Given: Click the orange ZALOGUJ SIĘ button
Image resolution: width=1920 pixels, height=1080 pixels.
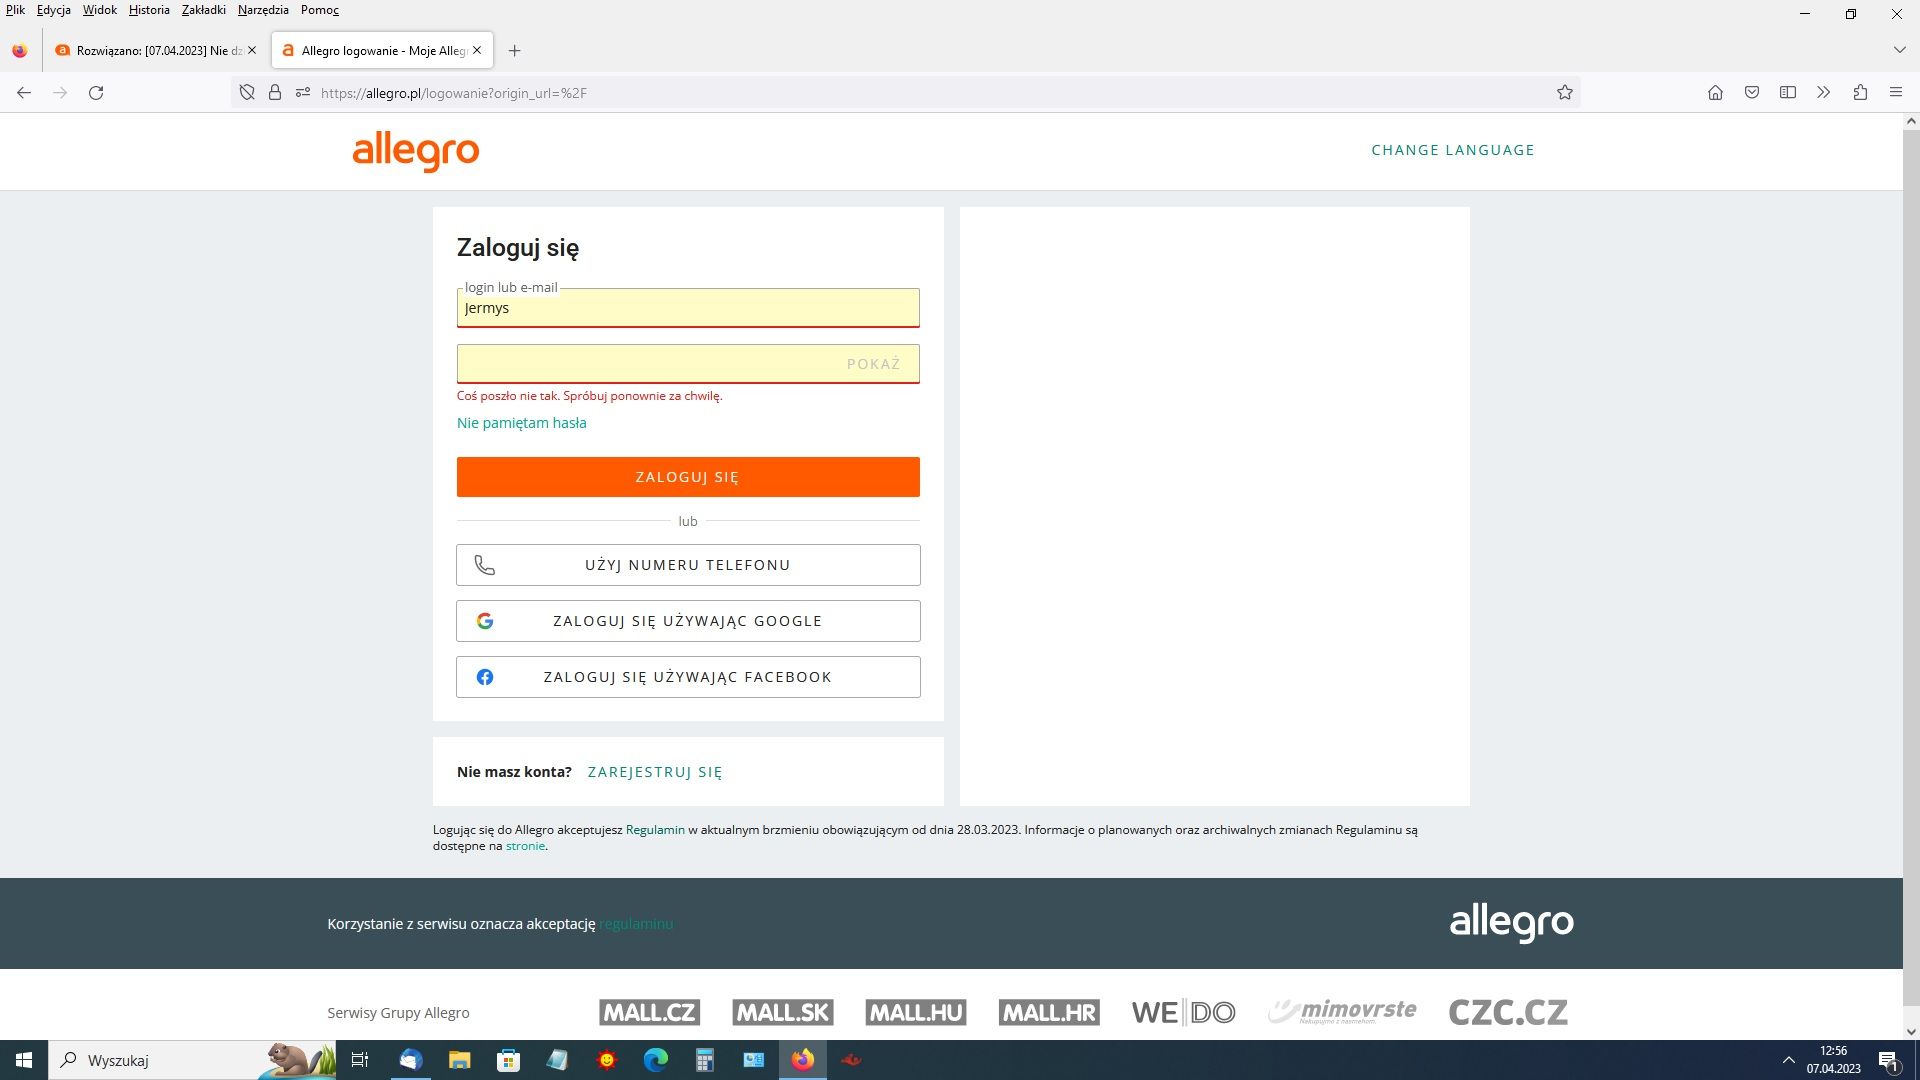Looking at the screenshot, I should pos(688,477).
